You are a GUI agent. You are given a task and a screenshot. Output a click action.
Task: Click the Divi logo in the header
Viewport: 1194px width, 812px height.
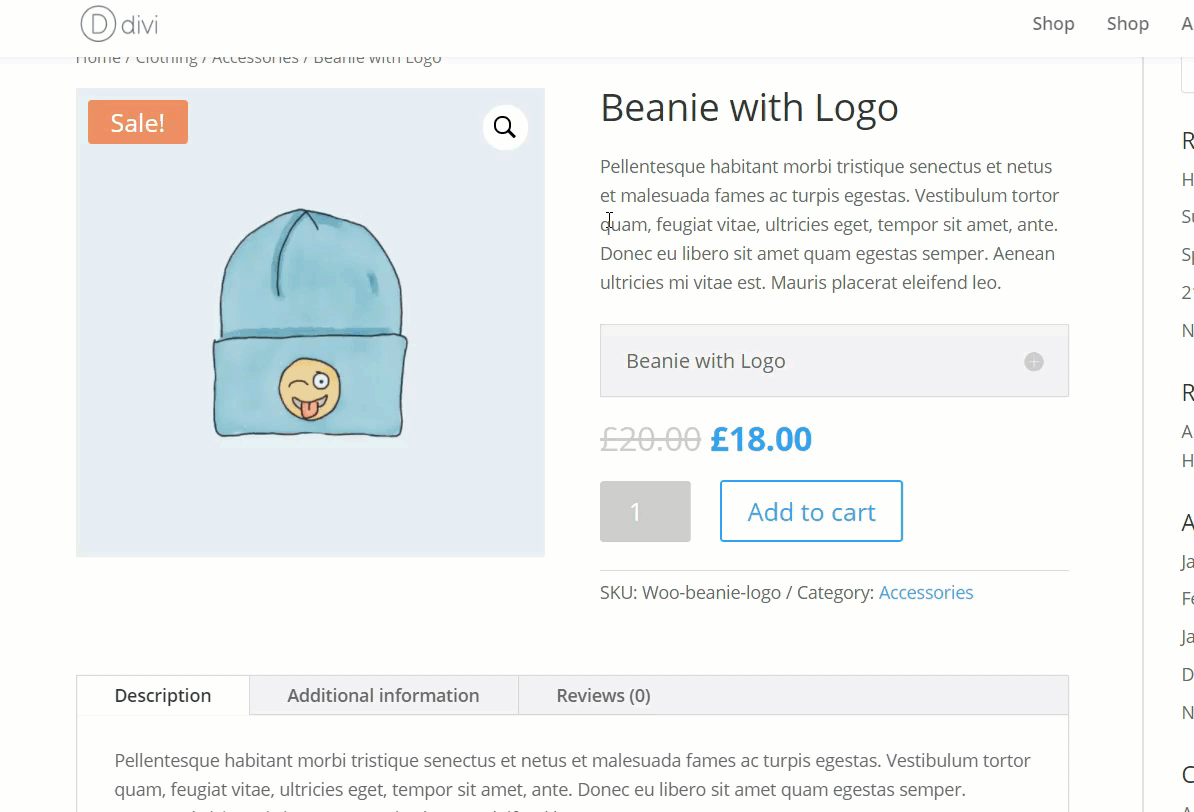119,23
